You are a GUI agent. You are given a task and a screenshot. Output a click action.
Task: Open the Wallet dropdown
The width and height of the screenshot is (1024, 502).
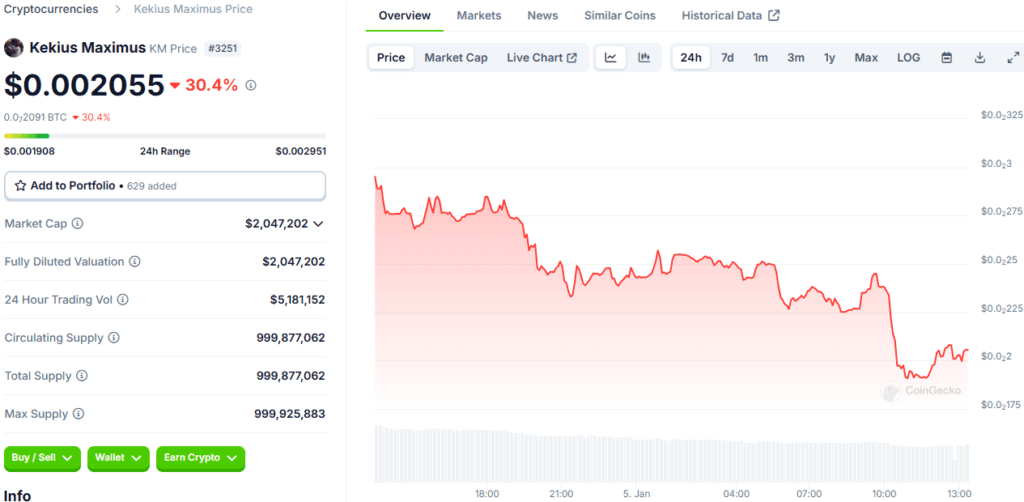click(118, 458)
